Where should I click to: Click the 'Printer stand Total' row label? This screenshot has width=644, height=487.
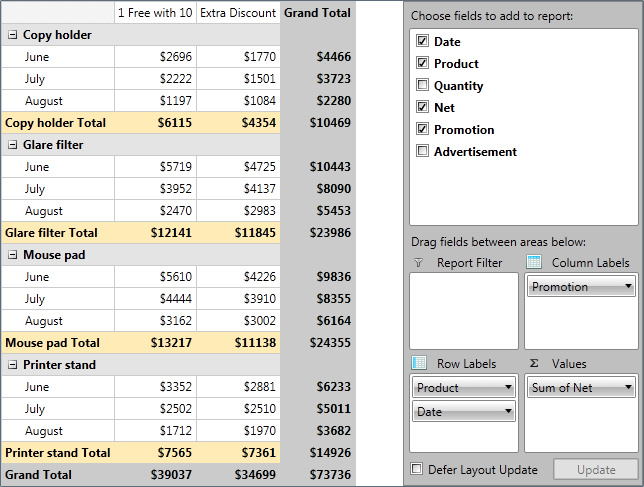coord(58,453)
